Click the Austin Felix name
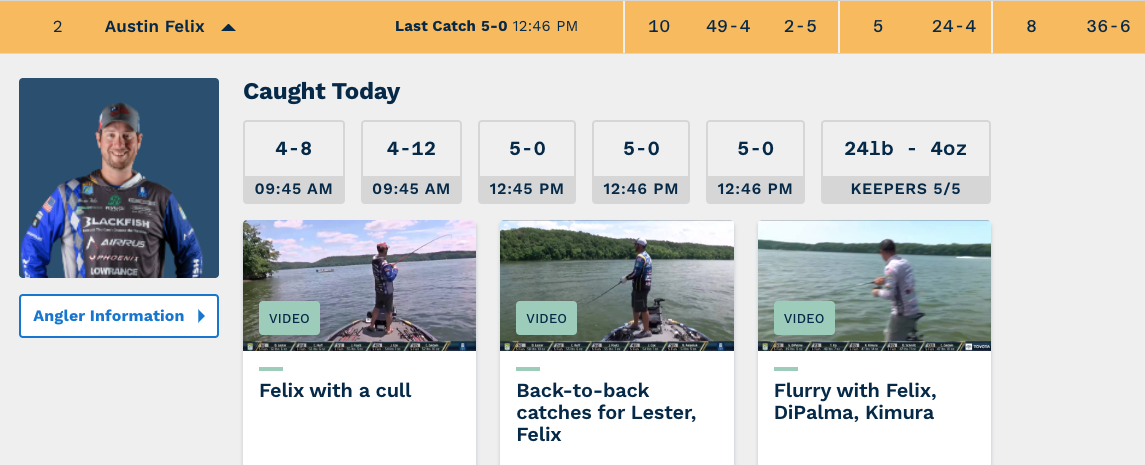Viewport: 1145px width, 465px height. click(x=154, y=27)
